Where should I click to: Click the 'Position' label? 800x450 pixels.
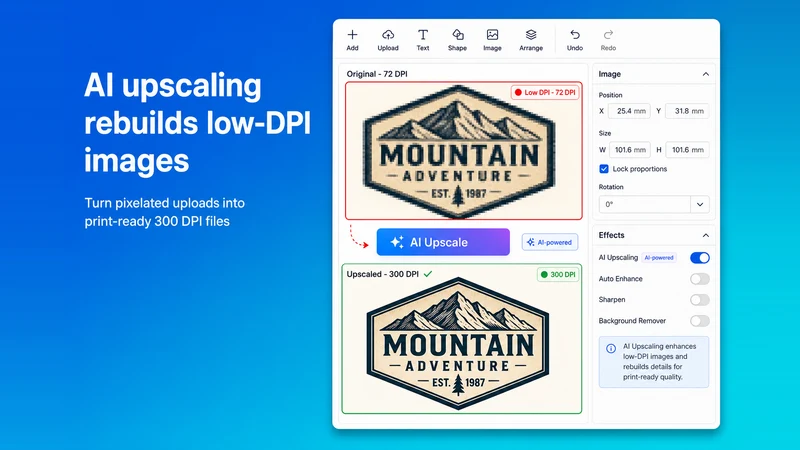[x=610, y=95]
